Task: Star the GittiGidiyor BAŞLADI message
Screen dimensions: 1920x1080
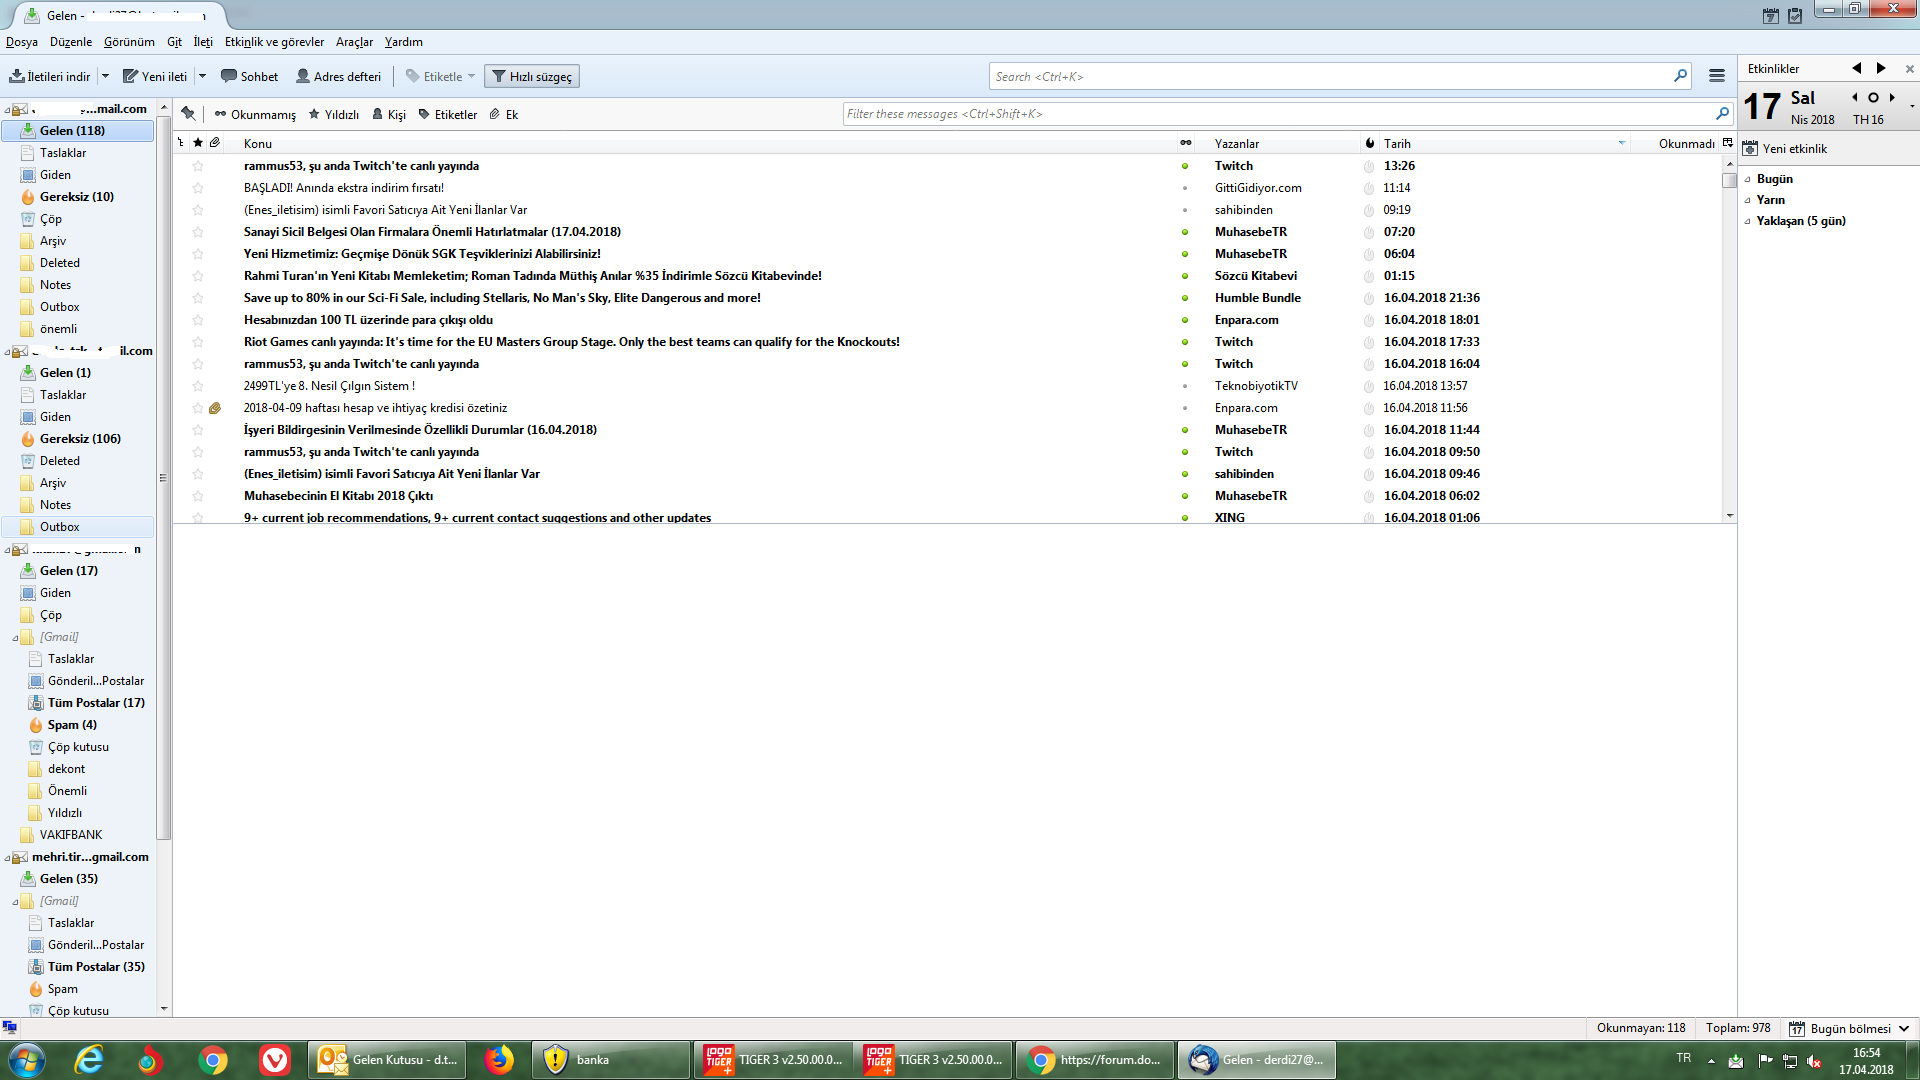Action: click(x=198, y=188)
